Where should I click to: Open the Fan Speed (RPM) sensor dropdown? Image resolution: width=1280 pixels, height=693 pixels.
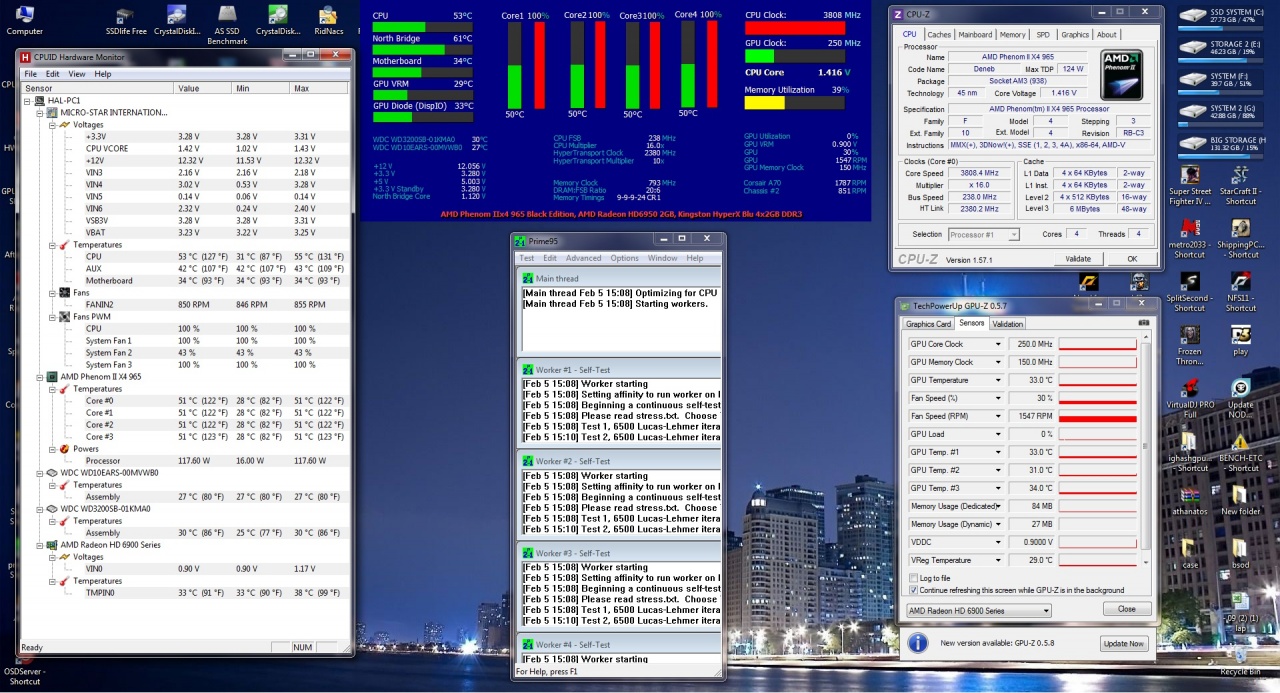pos(998,416)
